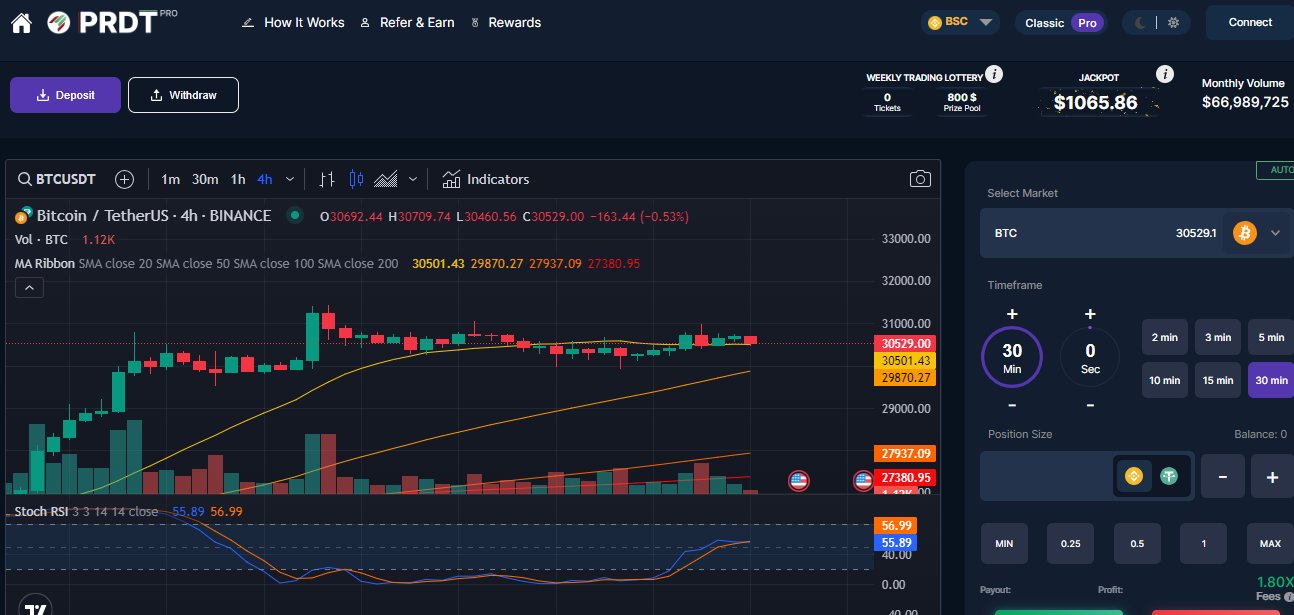Click the market status green dot
The height and width of the screenshot is (615, 1294).
tap(294, 215)
